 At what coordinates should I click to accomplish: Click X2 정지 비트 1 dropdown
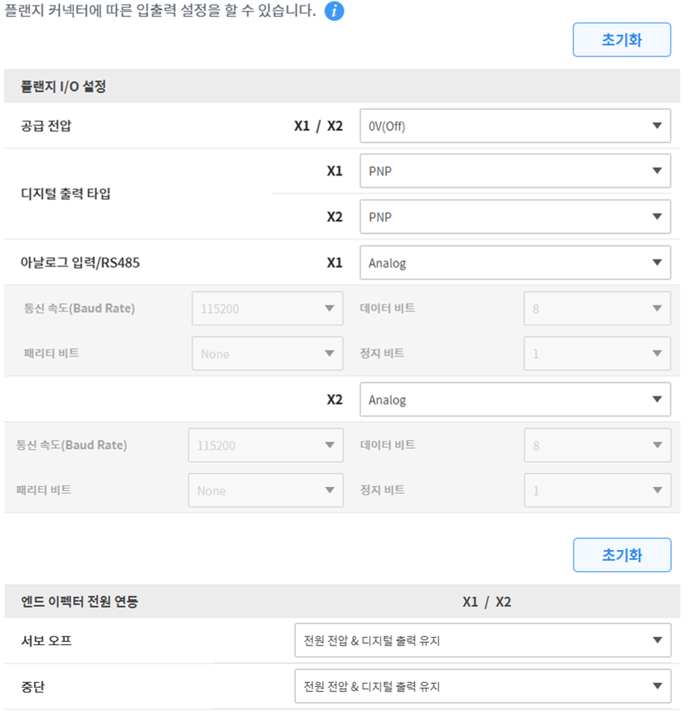(x=597, y=490)
